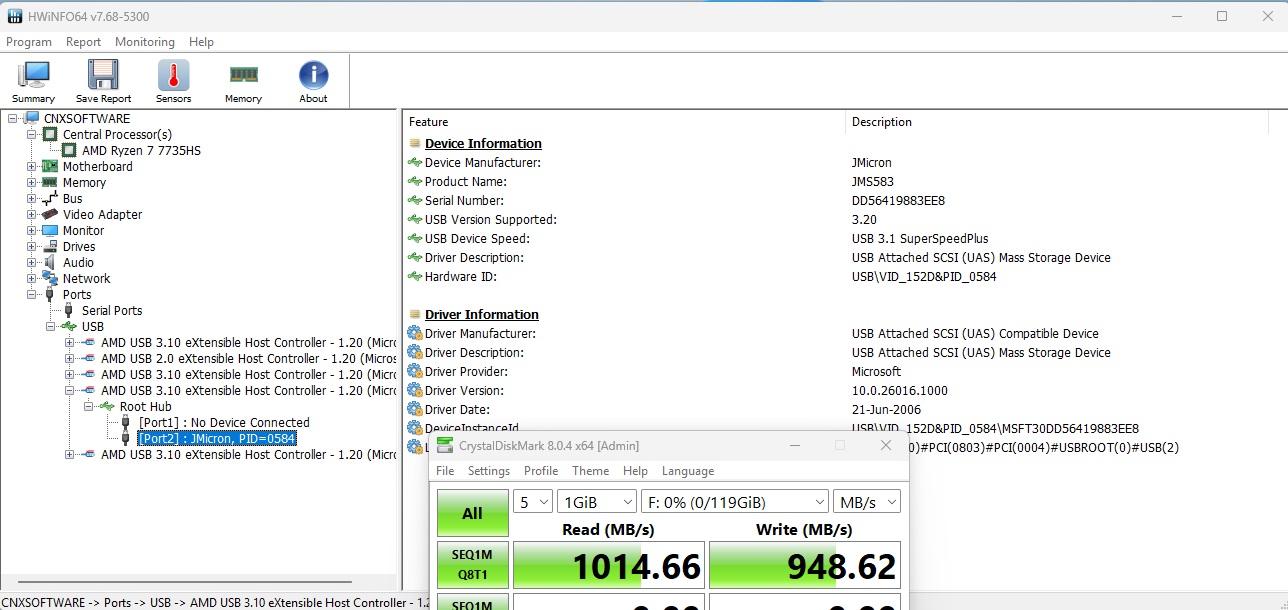This screenshot has height=610, width=1288.
Task: Expand the Video Adapter tree node
Action: click(31, 215)
